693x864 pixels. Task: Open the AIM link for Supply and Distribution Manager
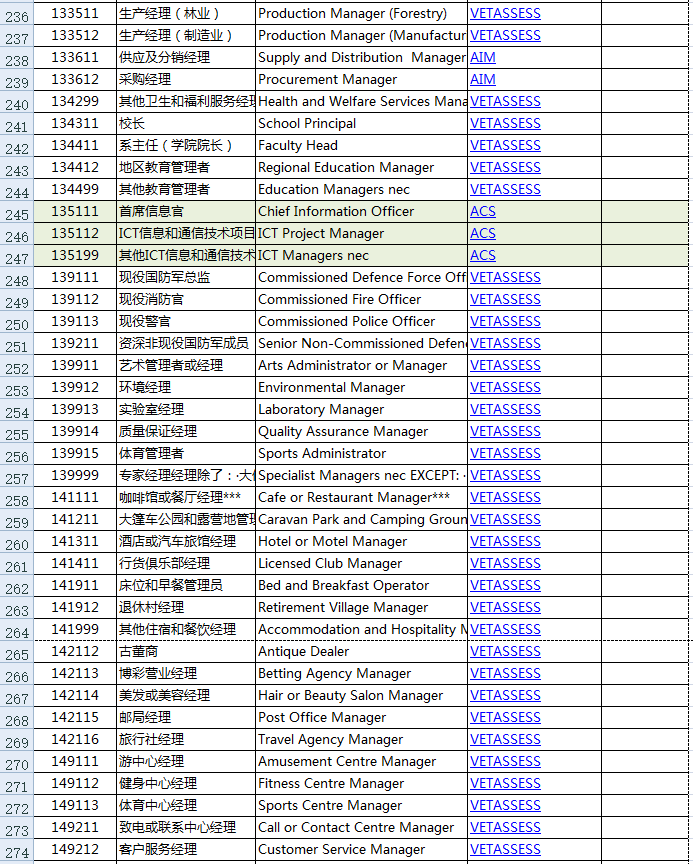pos(483,57)
